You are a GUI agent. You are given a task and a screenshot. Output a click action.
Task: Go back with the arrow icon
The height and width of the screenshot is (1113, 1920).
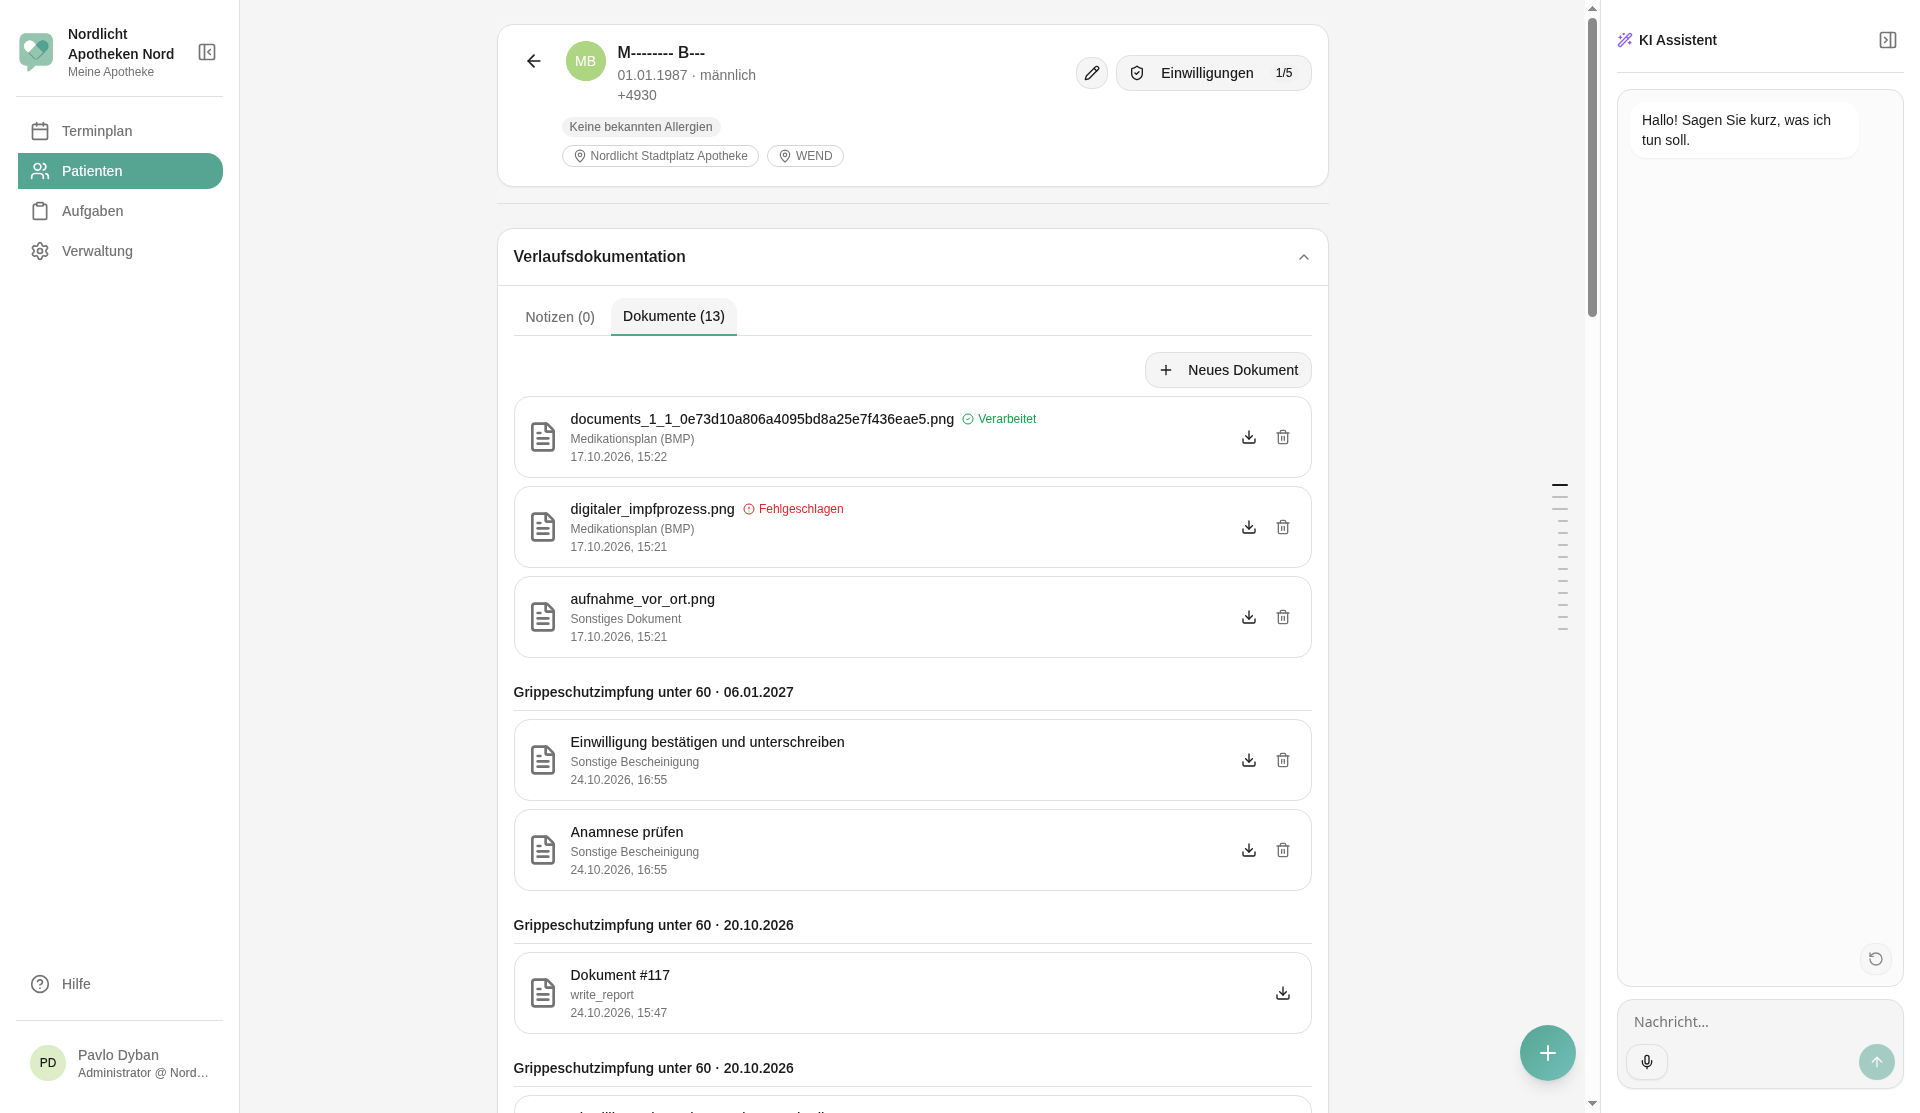coord(534,61)
